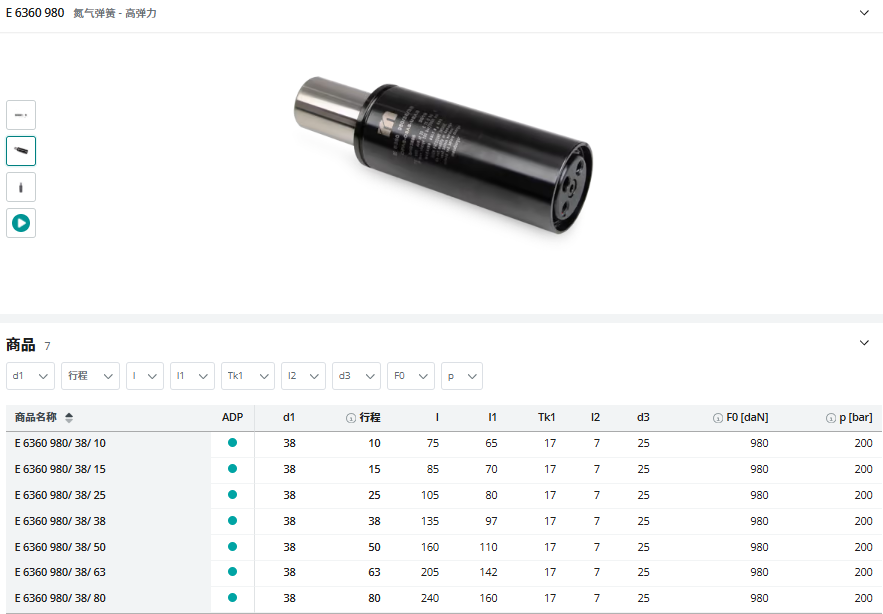This screenshot has height=614, width=883.
Task: Click the d3 column header
Action: tap(643, 417)
